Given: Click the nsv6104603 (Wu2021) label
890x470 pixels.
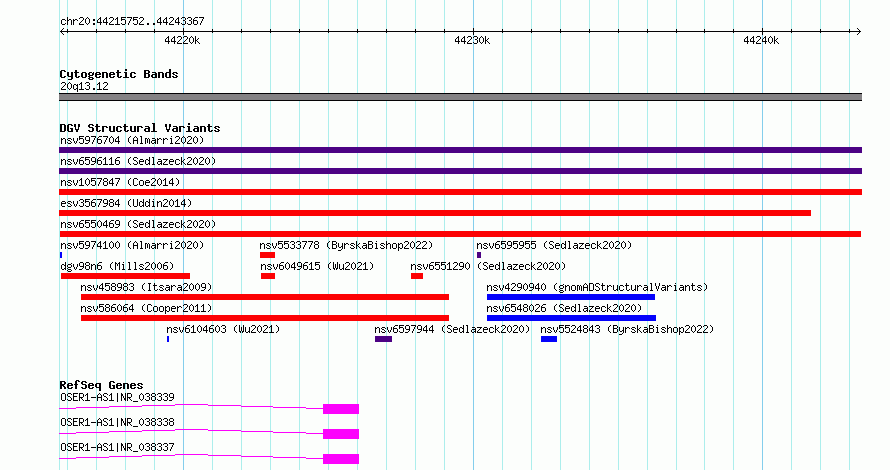Looking at the screenshot, I should click(223, 329).
